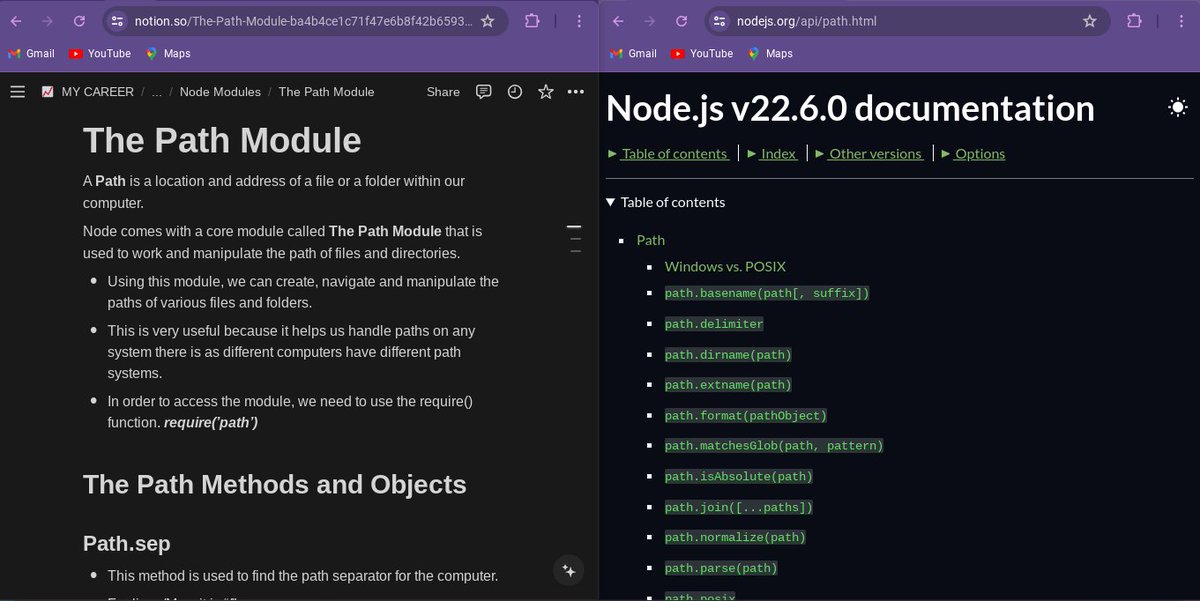This screenshot has width=1200, height=601.
Task: Expand Other versions picker in docs
Action: pos(868,153)
